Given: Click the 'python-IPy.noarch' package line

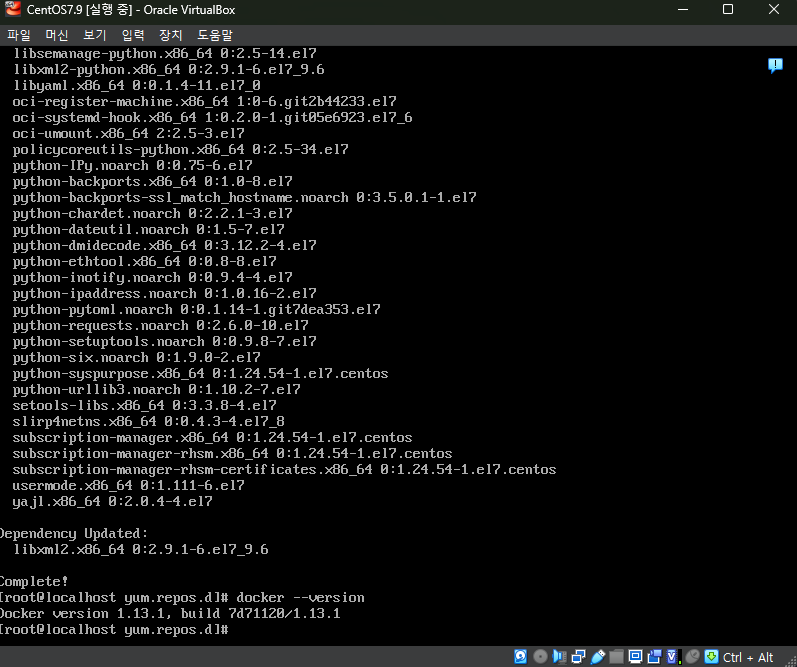Looking at the screenshot, I should click(x=132, y=165).
